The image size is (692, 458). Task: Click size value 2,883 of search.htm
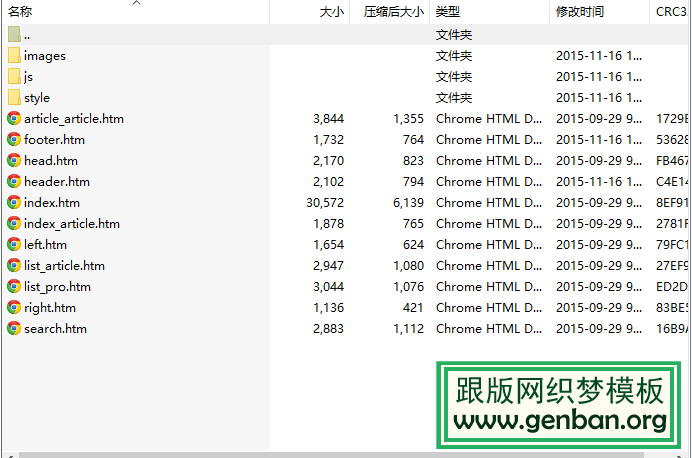pyautogui.click(x=328, y=329)
